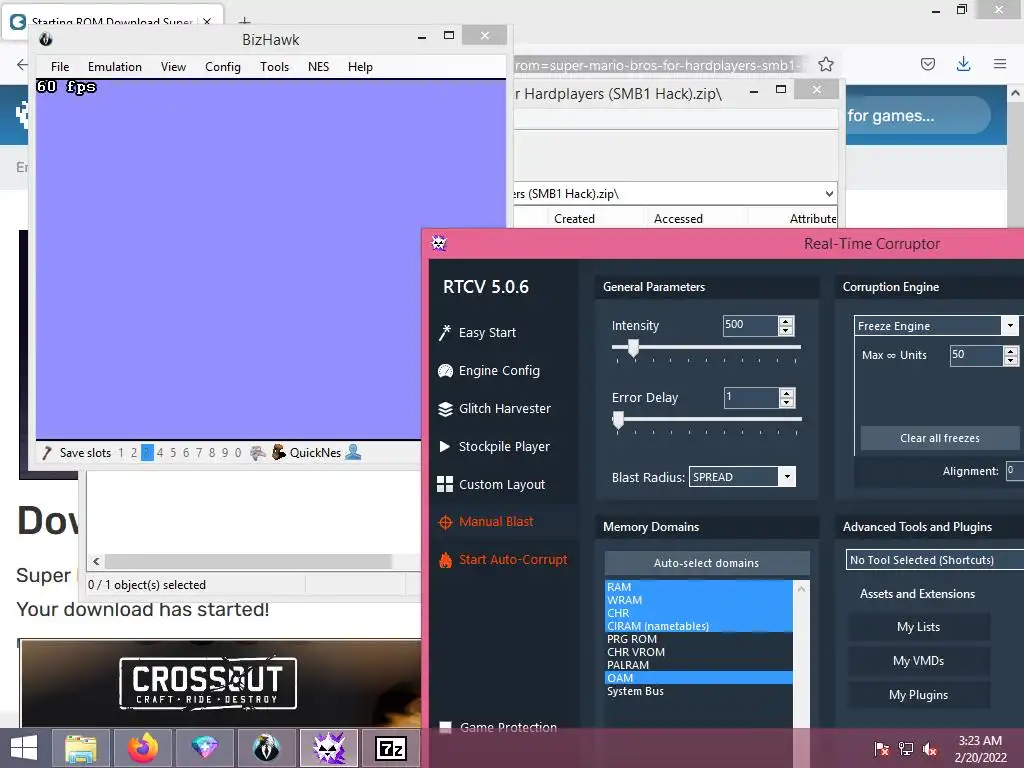The image size is (1024, 768).
Task: Open Blast Radius SPREAD dropdown
Action: [x=787, y=477]
